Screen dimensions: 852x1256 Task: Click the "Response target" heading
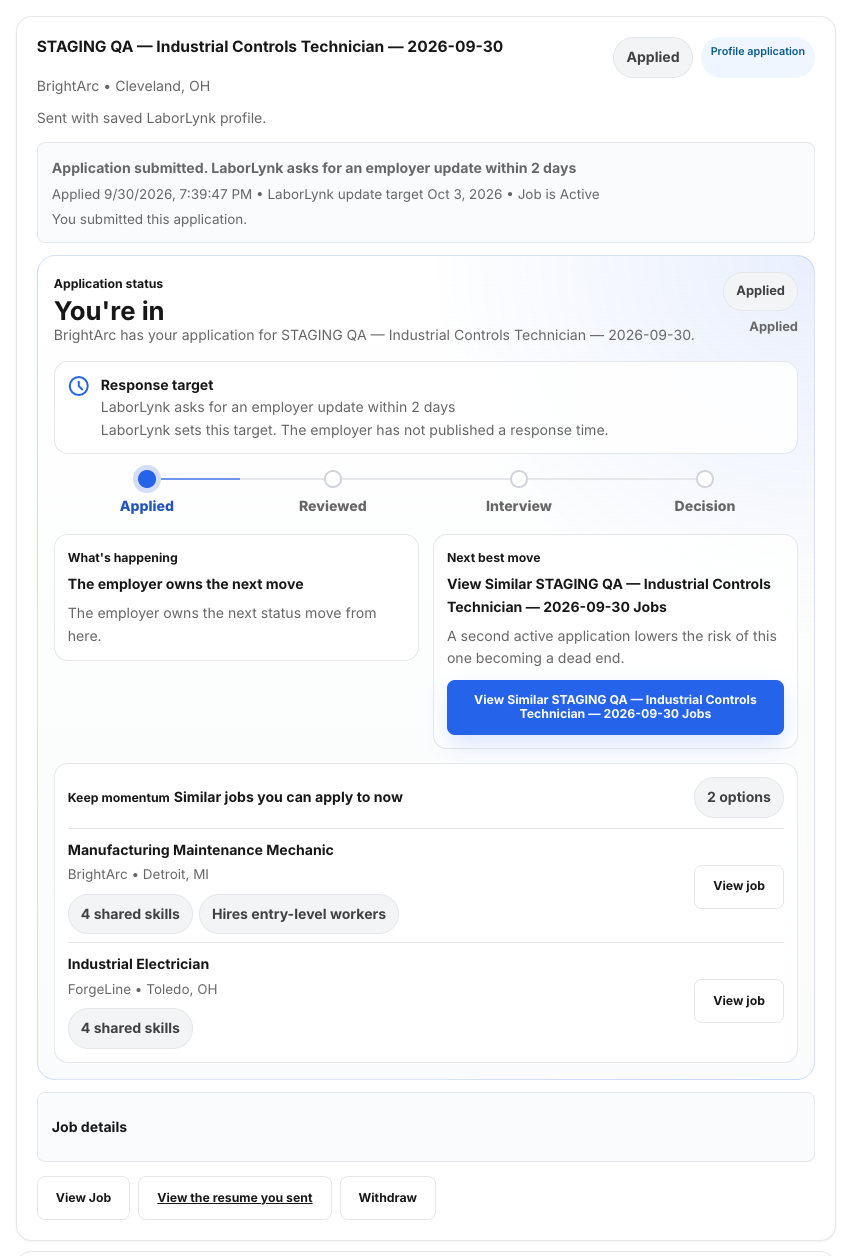coord(157,385)
